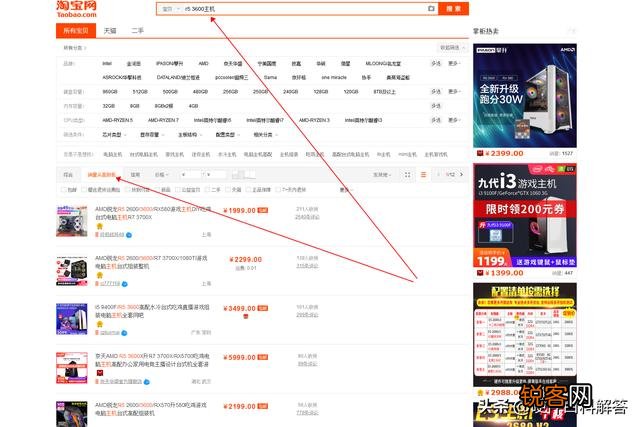Switch results to list view icon
The height and width of the screenshot is (427, 640).
423,175
